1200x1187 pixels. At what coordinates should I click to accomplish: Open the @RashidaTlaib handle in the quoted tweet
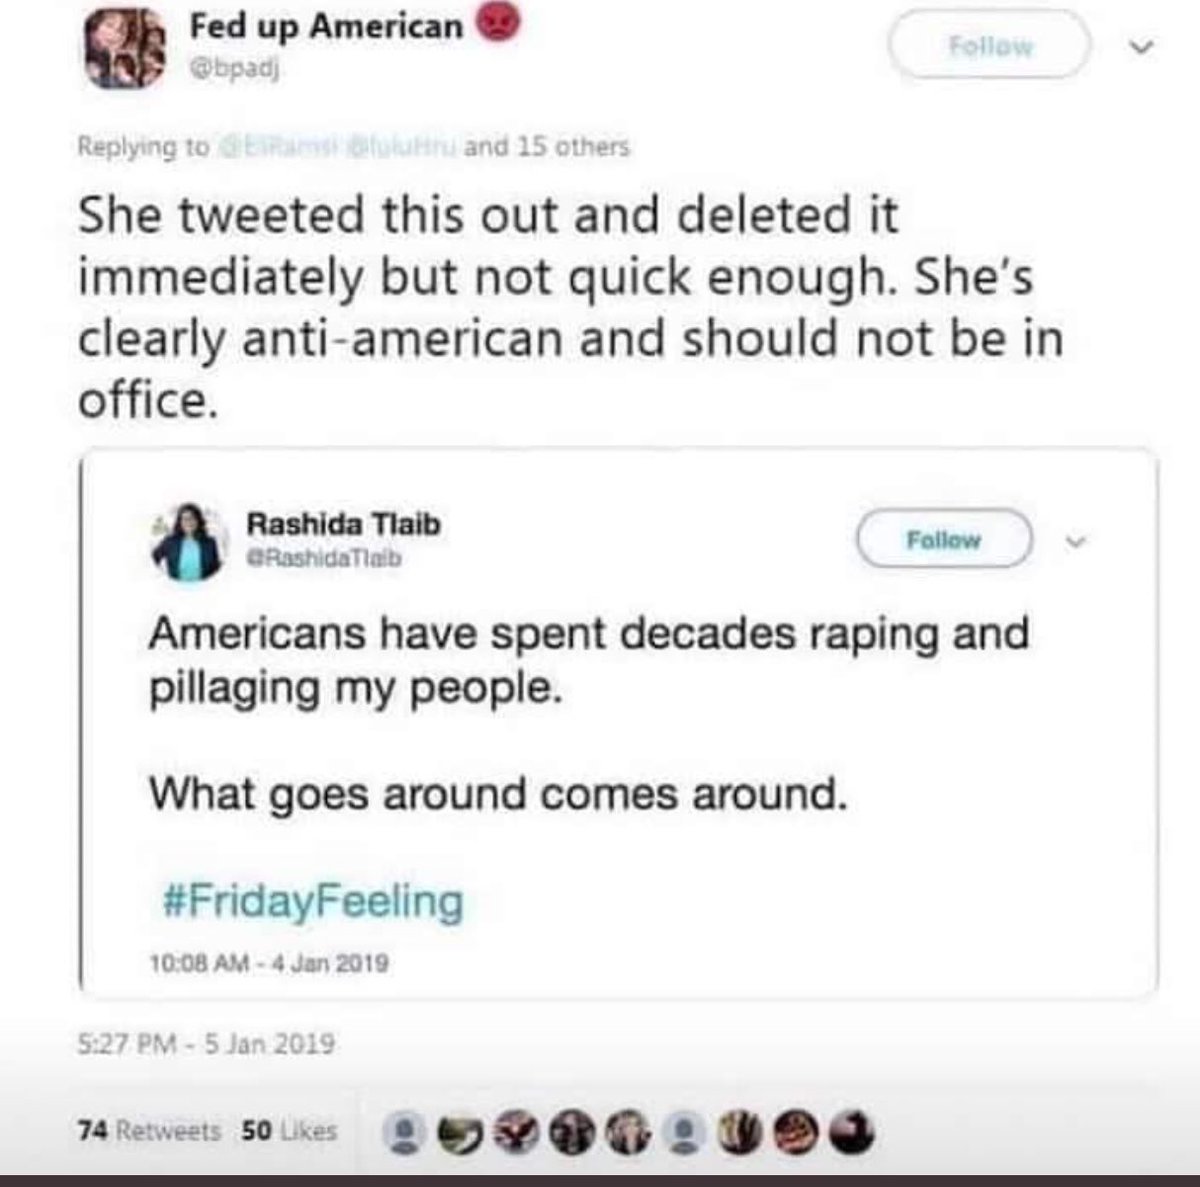coord(324,560)
